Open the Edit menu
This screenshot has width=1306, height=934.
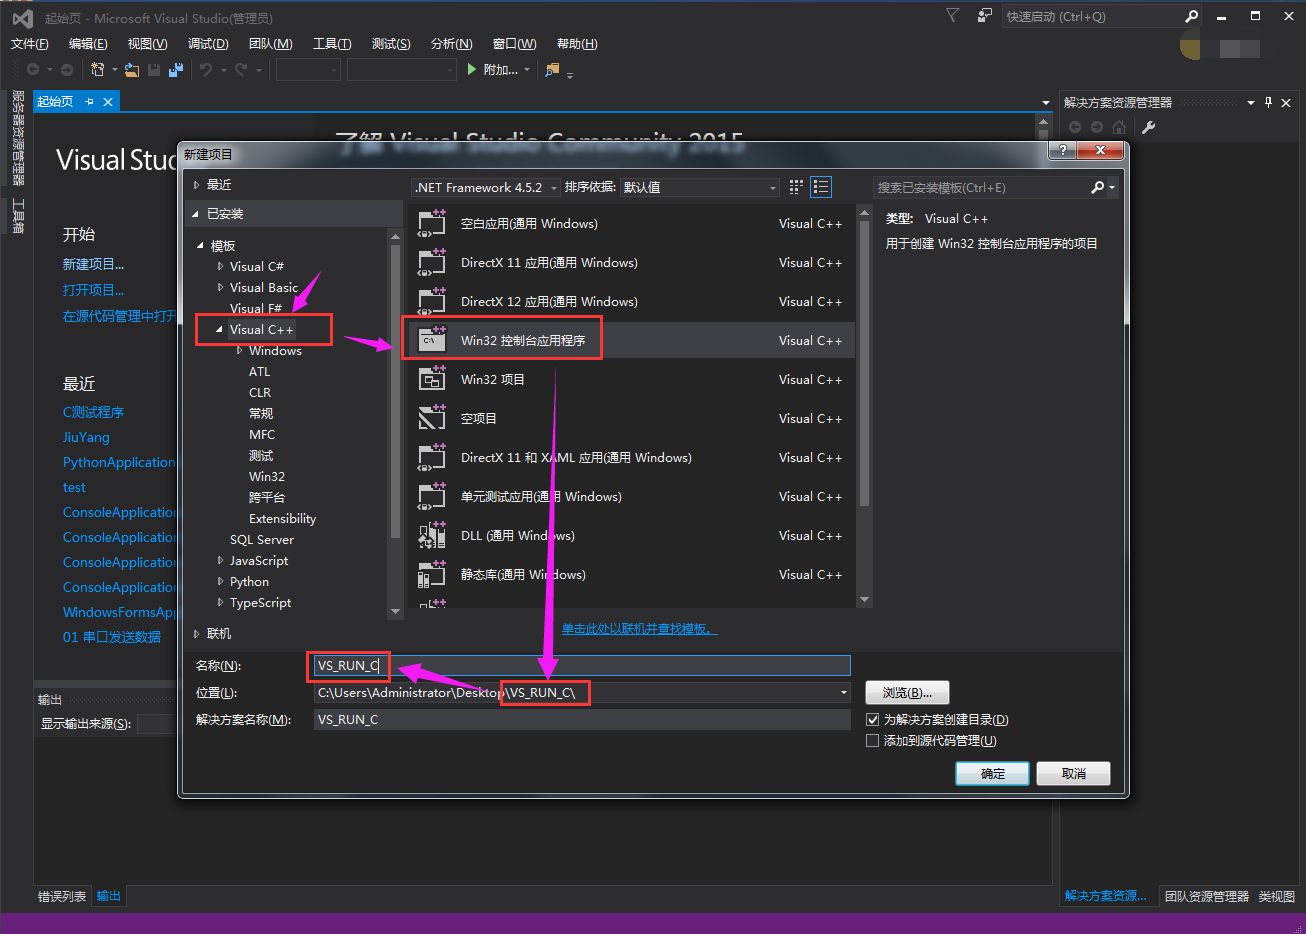click(88, 44)
